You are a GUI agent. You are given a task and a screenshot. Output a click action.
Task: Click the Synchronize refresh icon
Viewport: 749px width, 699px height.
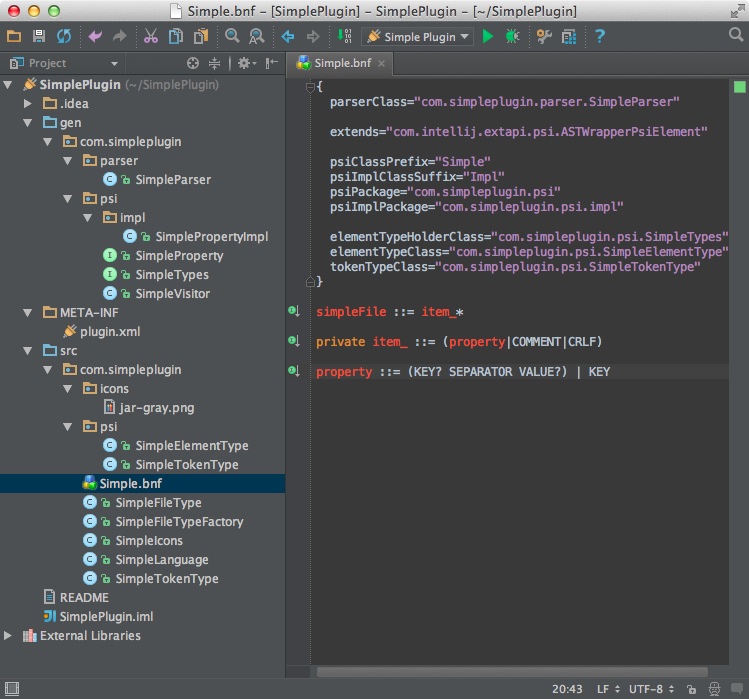coord(64,37)
